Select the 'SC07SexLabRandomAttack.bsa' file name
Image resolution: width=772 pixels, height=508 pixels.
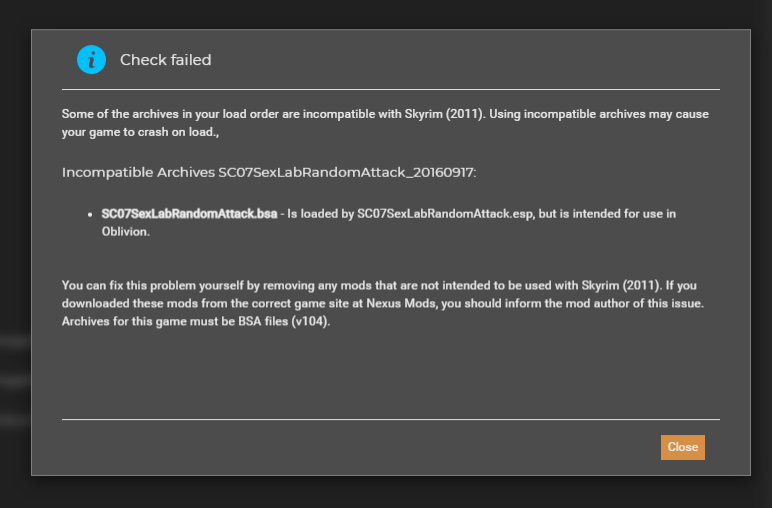click(x=189, y=214)
